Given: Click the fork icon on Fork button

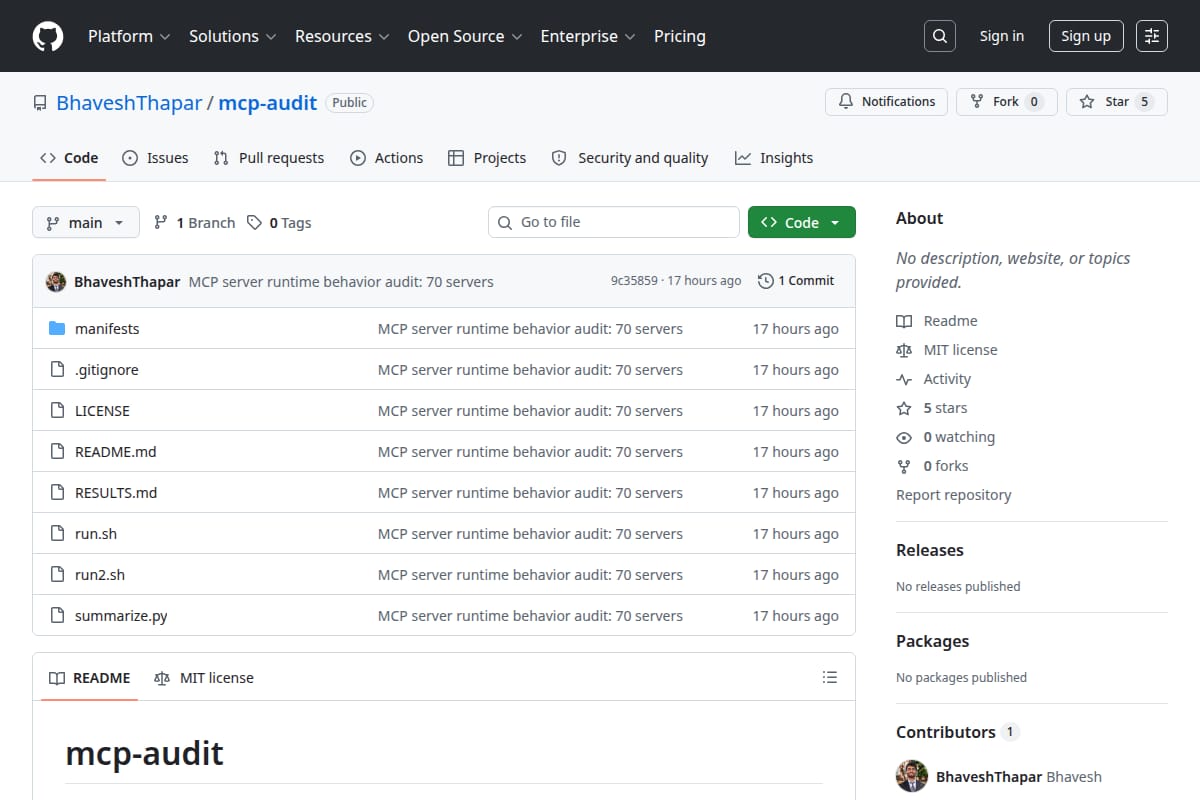Looking at the screenshot, I should (977, 102).
